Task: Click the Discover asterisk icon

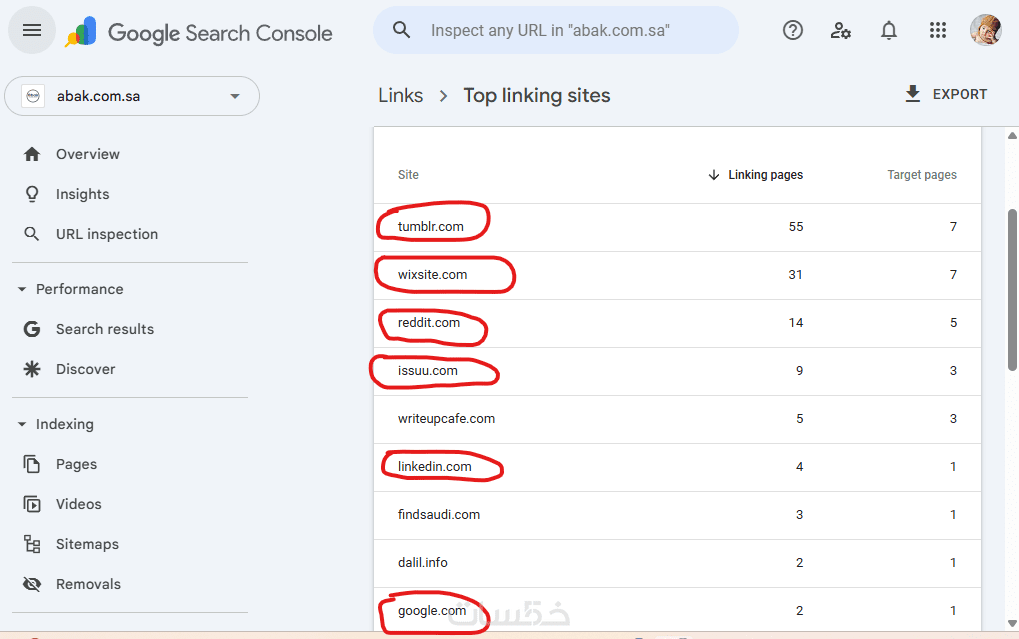Action: coord(32,369)
